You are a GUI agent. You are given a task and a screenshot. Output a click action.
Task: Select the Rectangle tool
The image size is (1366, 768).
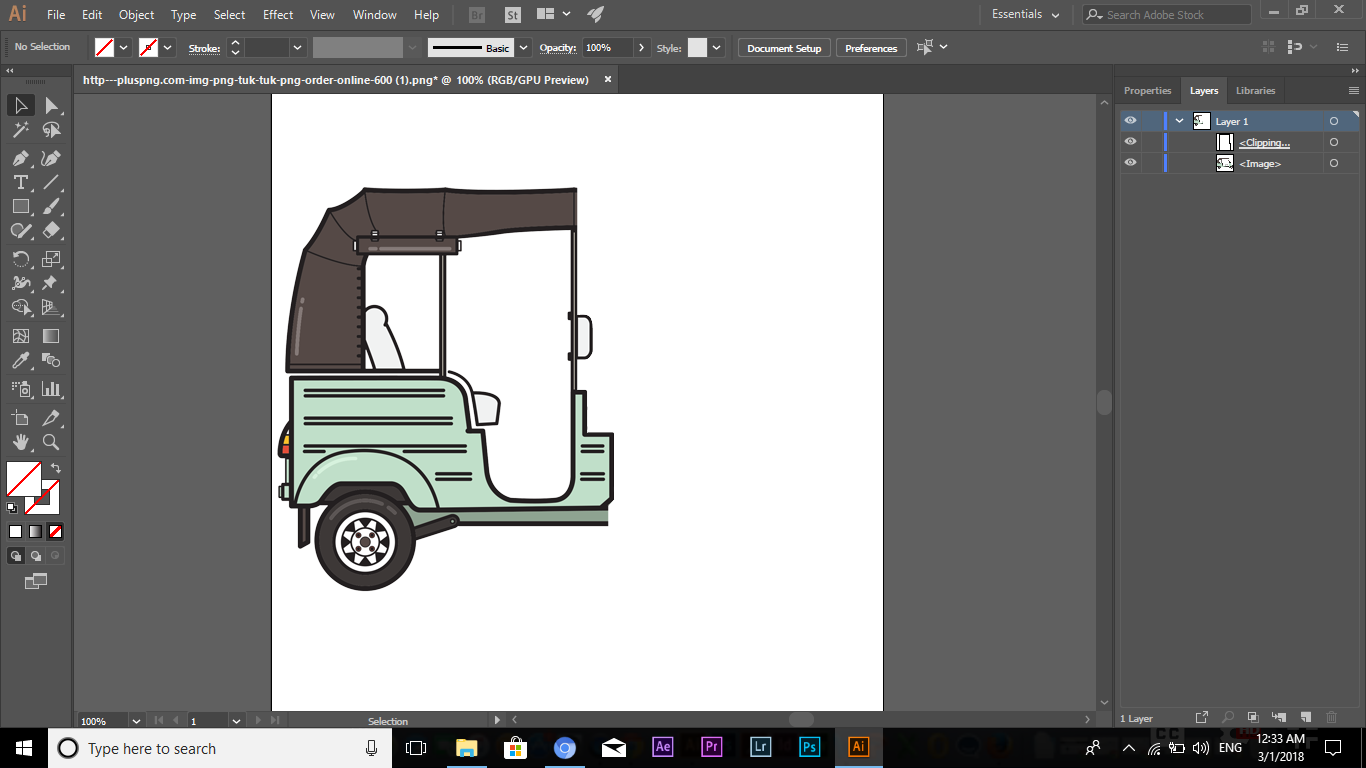(x=21, y=206)
